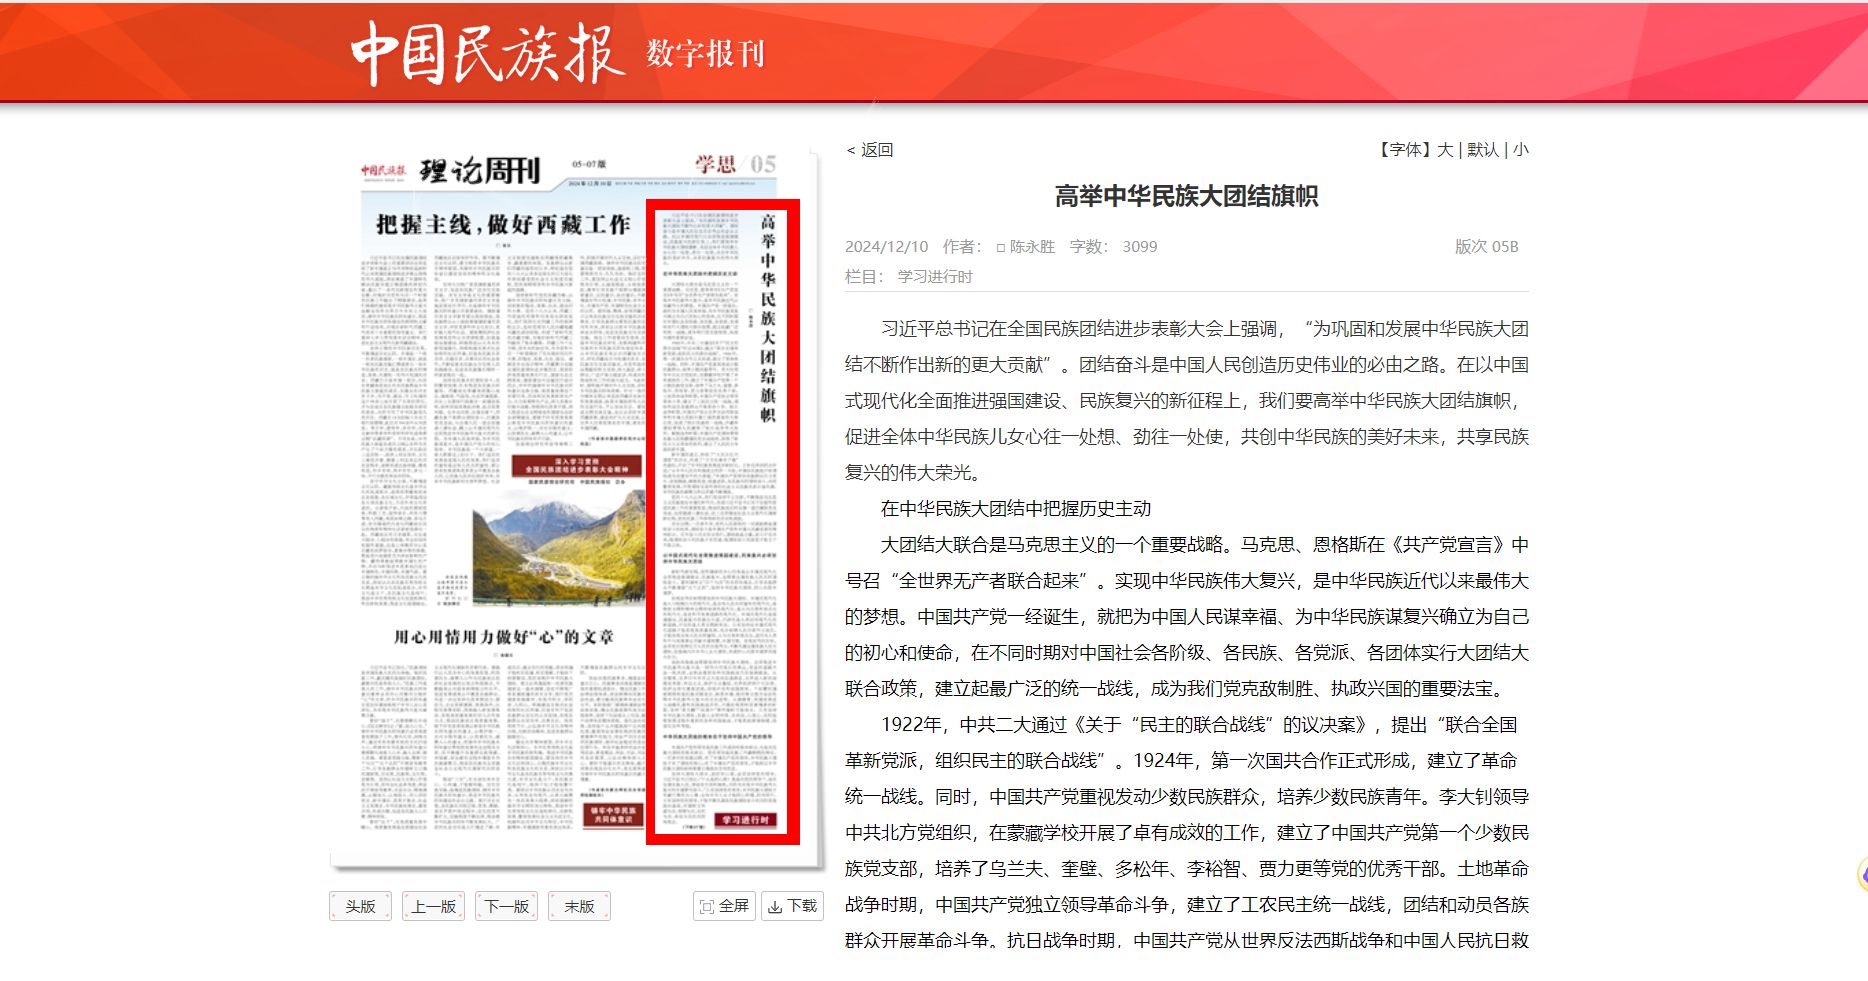Click the 中国民族报 logo in header

click(486, 53)
